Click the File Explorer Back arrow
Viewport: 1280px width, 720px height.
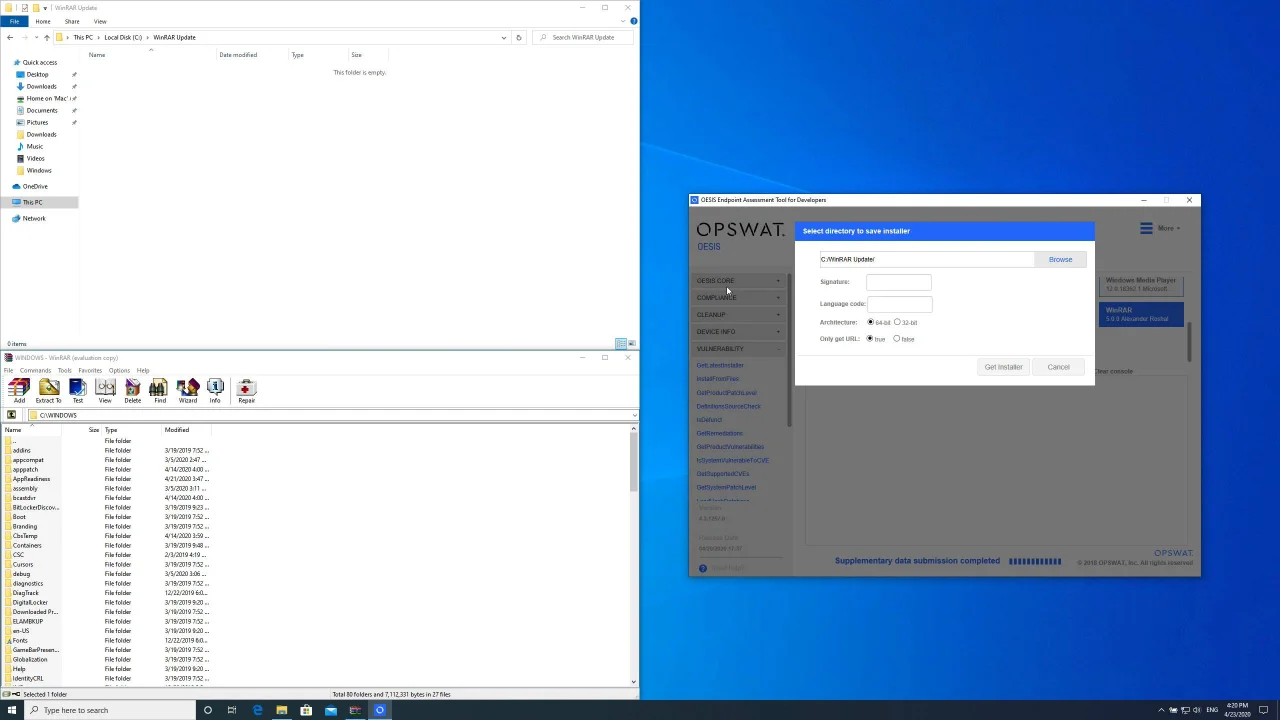click(10, 37)
